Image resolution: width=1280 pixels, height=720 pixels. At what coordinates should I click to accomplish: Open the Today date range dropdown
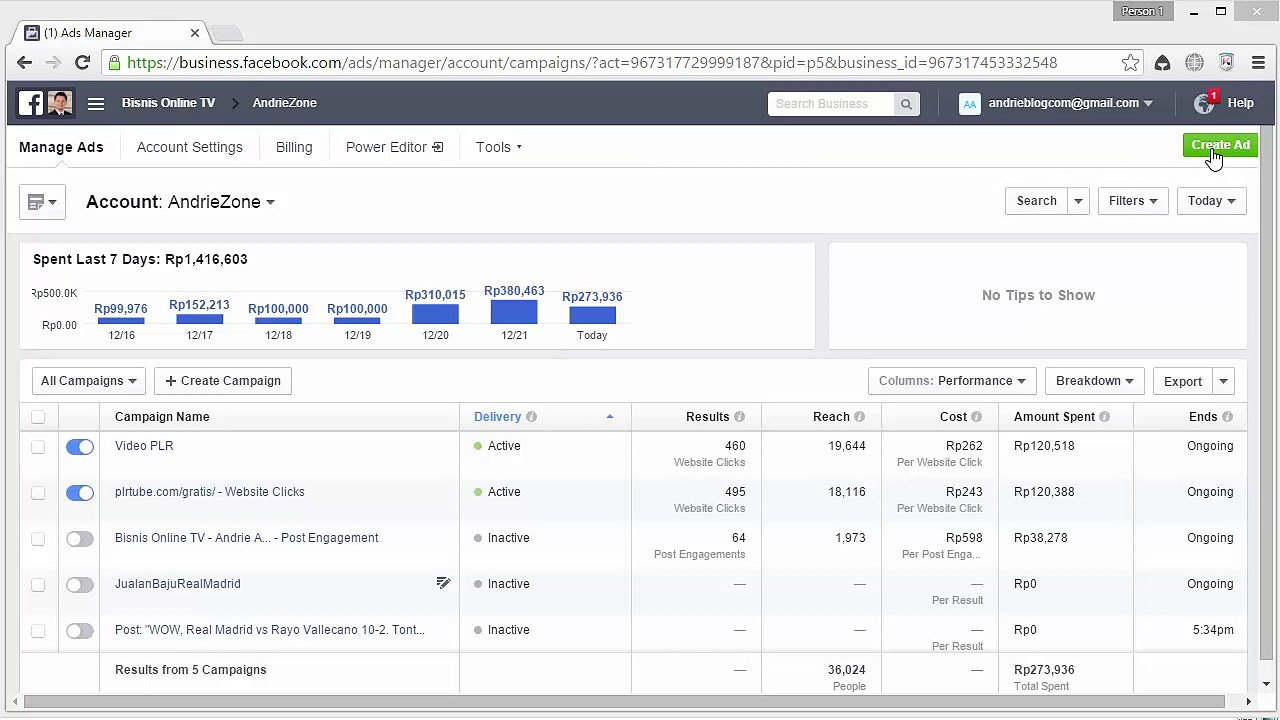click(x=1211, y=201)
